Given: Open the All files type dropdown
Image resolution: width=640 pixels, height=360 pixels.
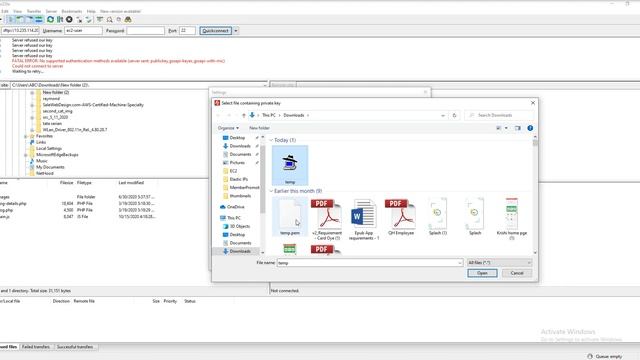Looking at the screenshot, I should click(x=499, y=263).
